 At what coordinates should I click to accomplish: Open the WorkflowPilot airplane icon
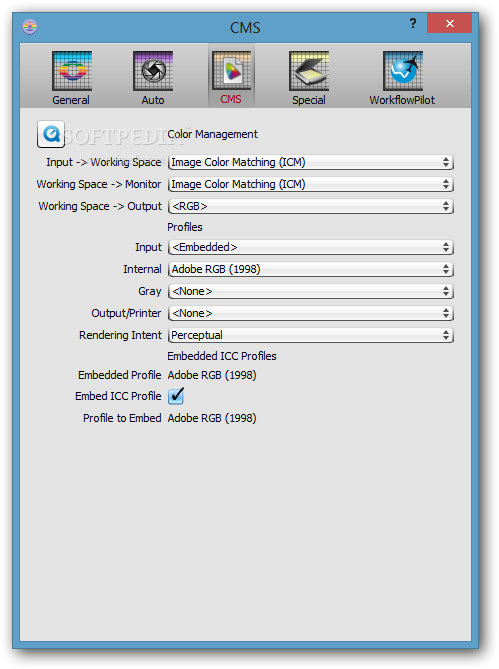(403, 71)
